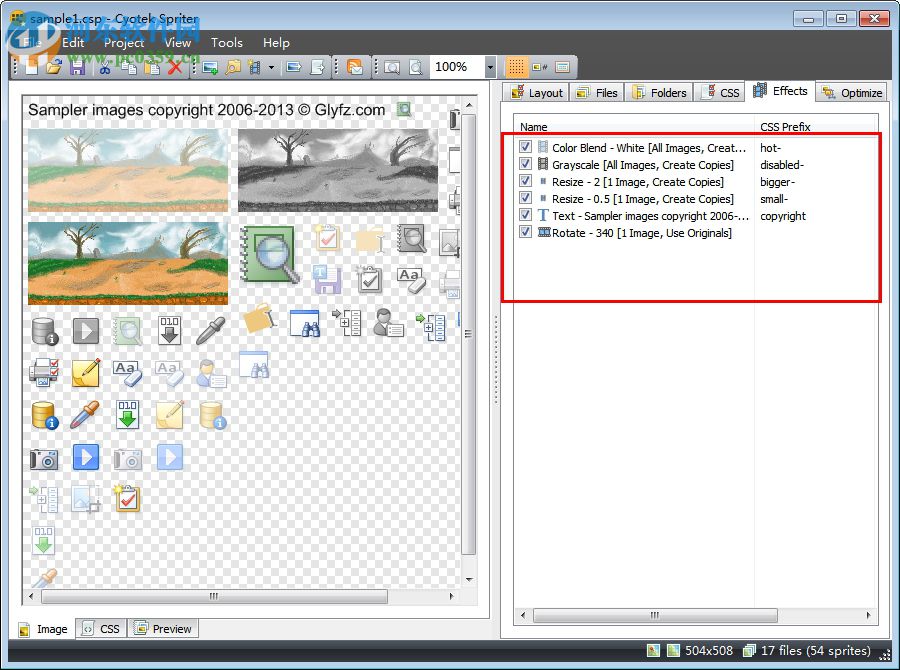Copy with the toolbar copy icon
900x670 pixels.
tap(129, 67)
